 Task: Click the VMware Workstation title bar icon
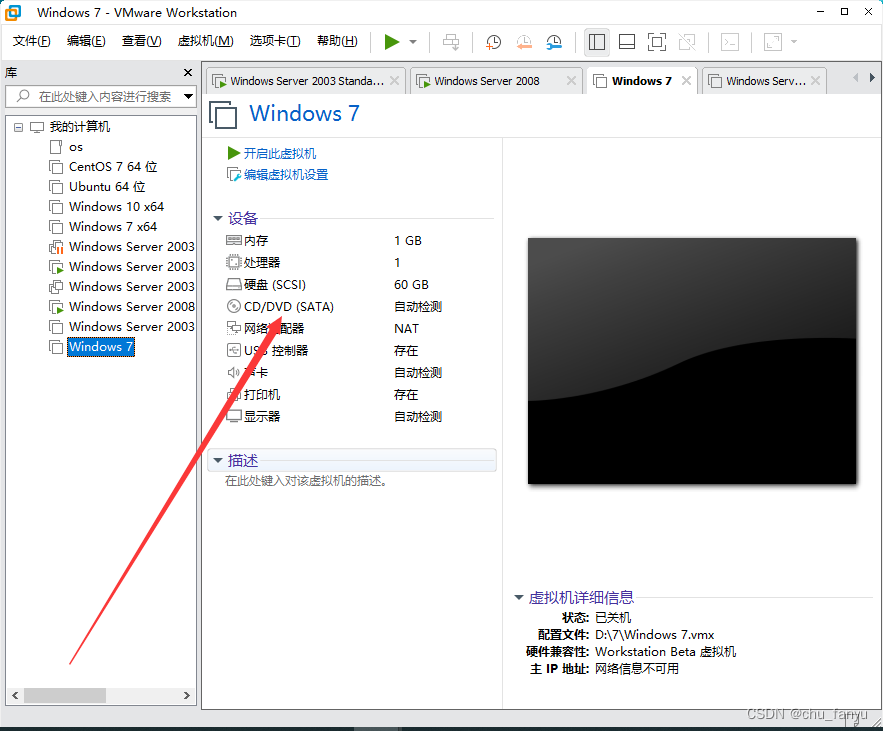tap(13, 12)
